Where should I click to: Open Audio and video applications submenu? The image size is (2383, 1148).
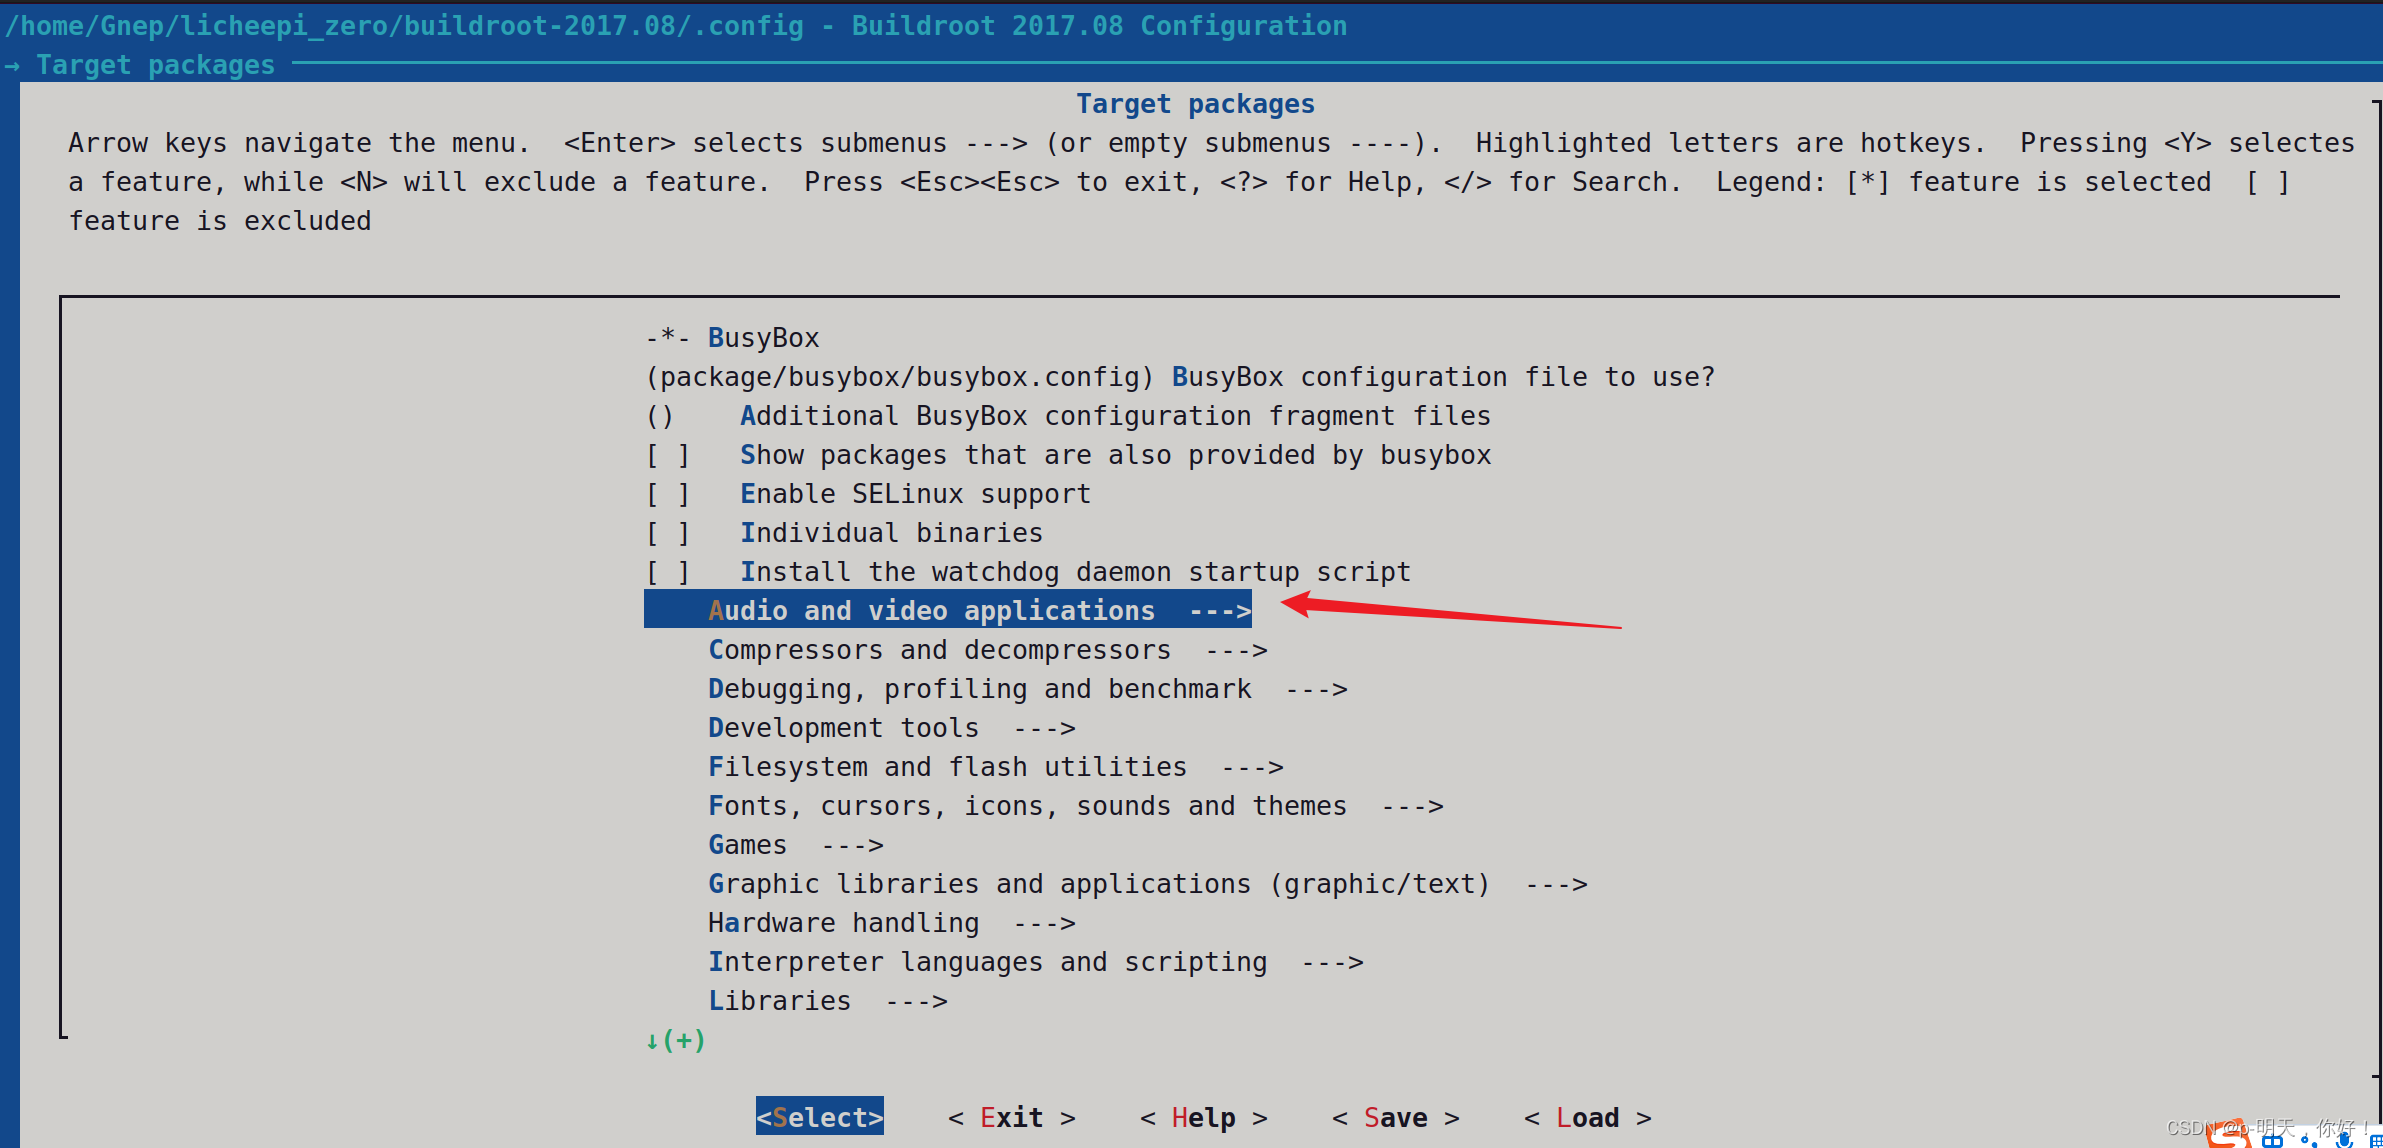[948, 610]
